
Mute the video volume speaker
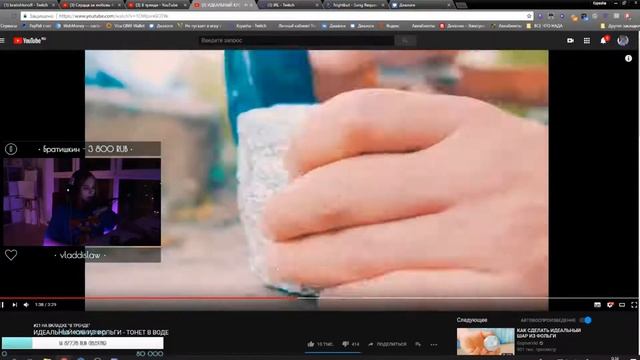pyautogui.click(x=26, y=304)
